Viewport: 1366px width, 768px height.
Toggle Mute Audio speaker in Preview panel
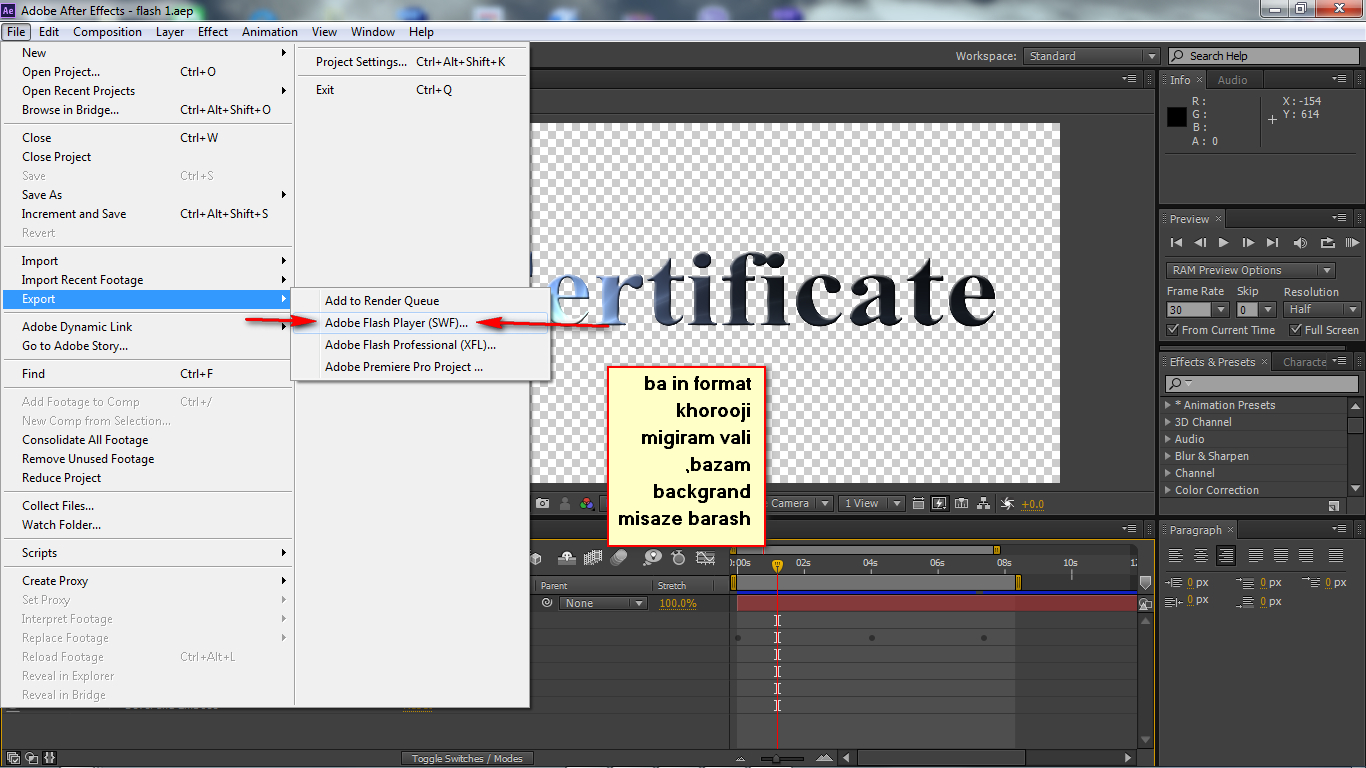[1300, 243]
